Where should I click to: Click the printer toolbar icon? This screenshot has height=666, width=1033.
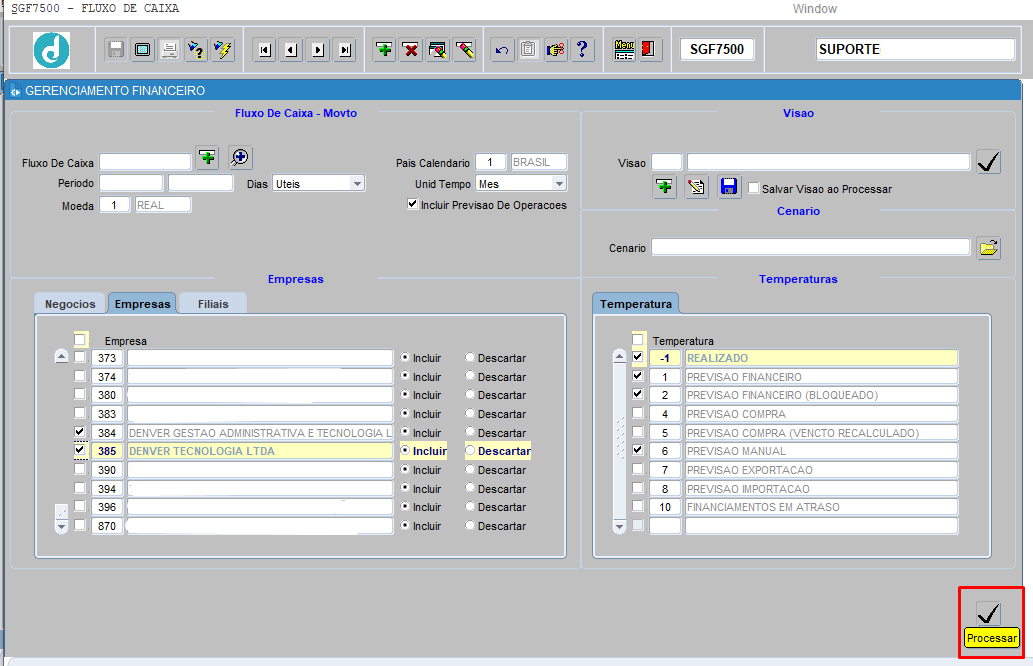pos(169,49)
